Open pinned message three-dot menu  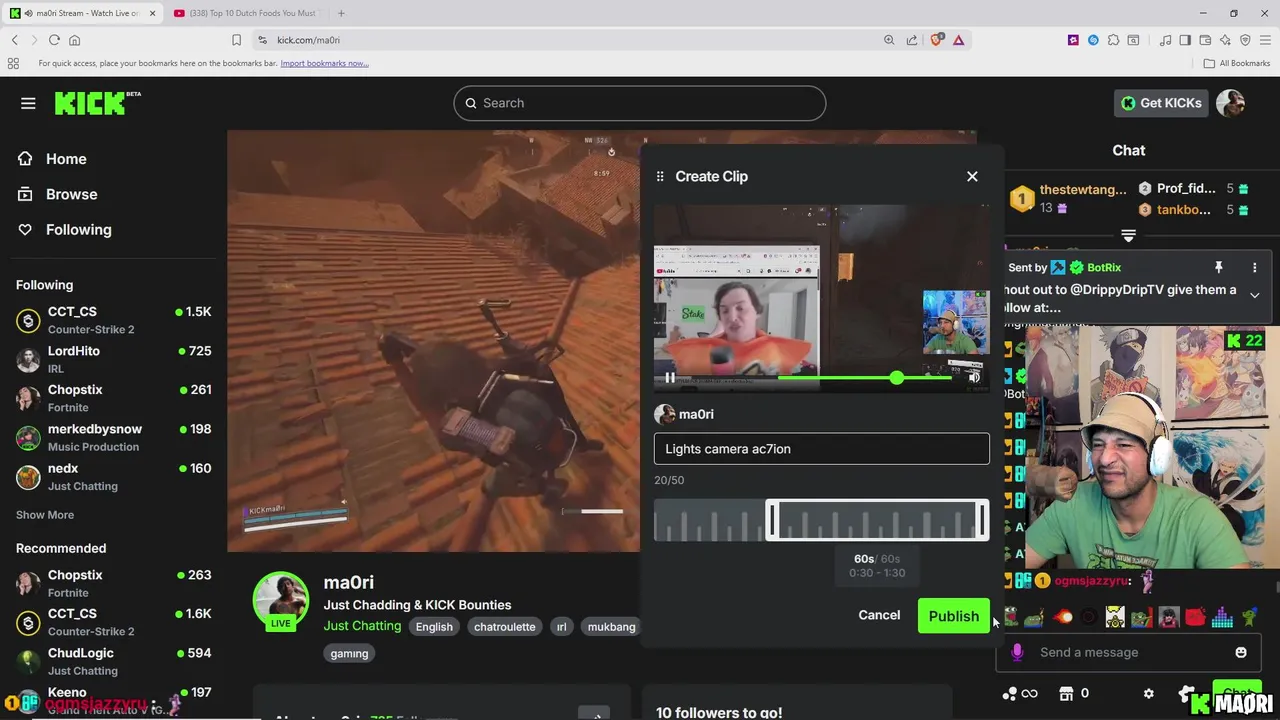click(1254, 268)
